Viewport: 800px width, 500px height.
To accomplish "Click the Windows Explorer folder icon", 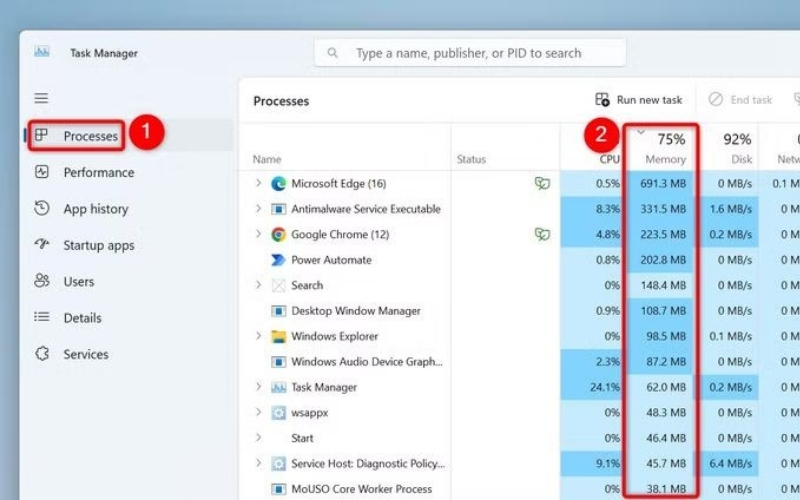I will pos(278,337).
